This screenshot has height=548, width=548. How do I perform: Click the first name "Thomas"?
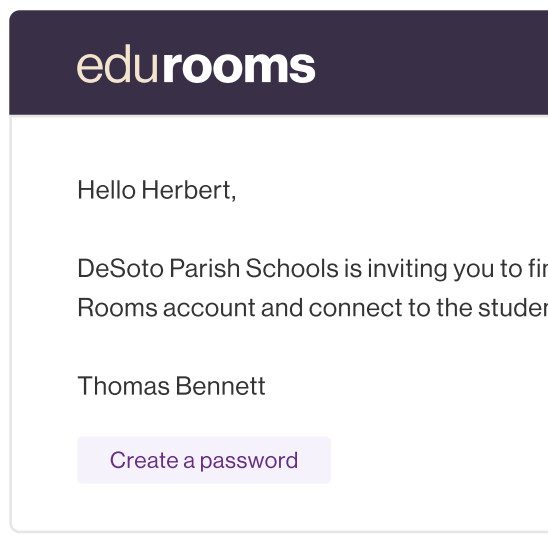tap(123, 386)
